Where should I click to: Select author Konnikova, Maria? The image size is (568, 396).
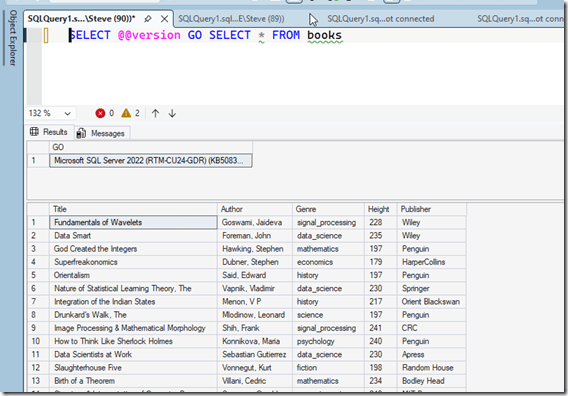[255, 341]
